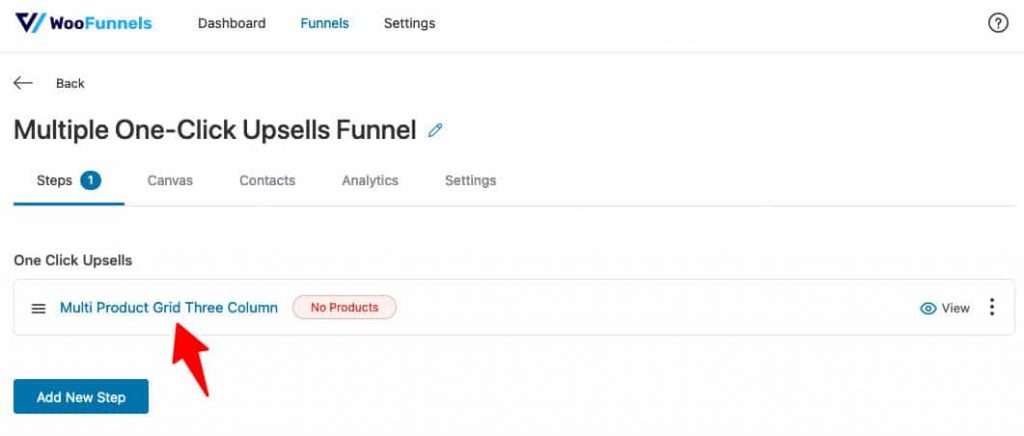1024x436 pixels.
Task: Switch to the Canvas tab
Action: tap(170, 181)
